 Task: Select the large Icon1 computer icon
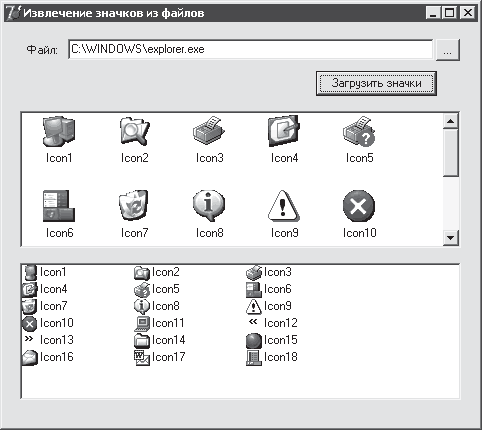point(59,131)
